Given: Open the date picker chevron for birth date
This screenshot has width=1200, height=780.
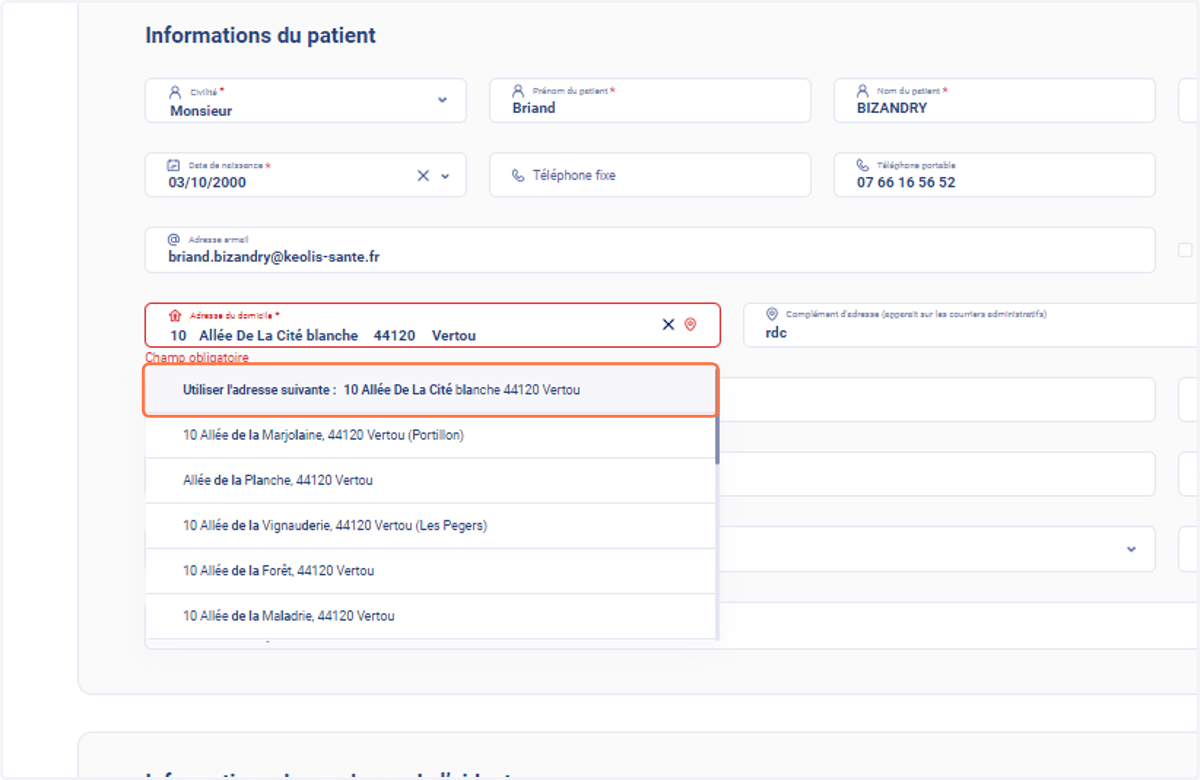Looking at the screenshot, I should 445,176.
